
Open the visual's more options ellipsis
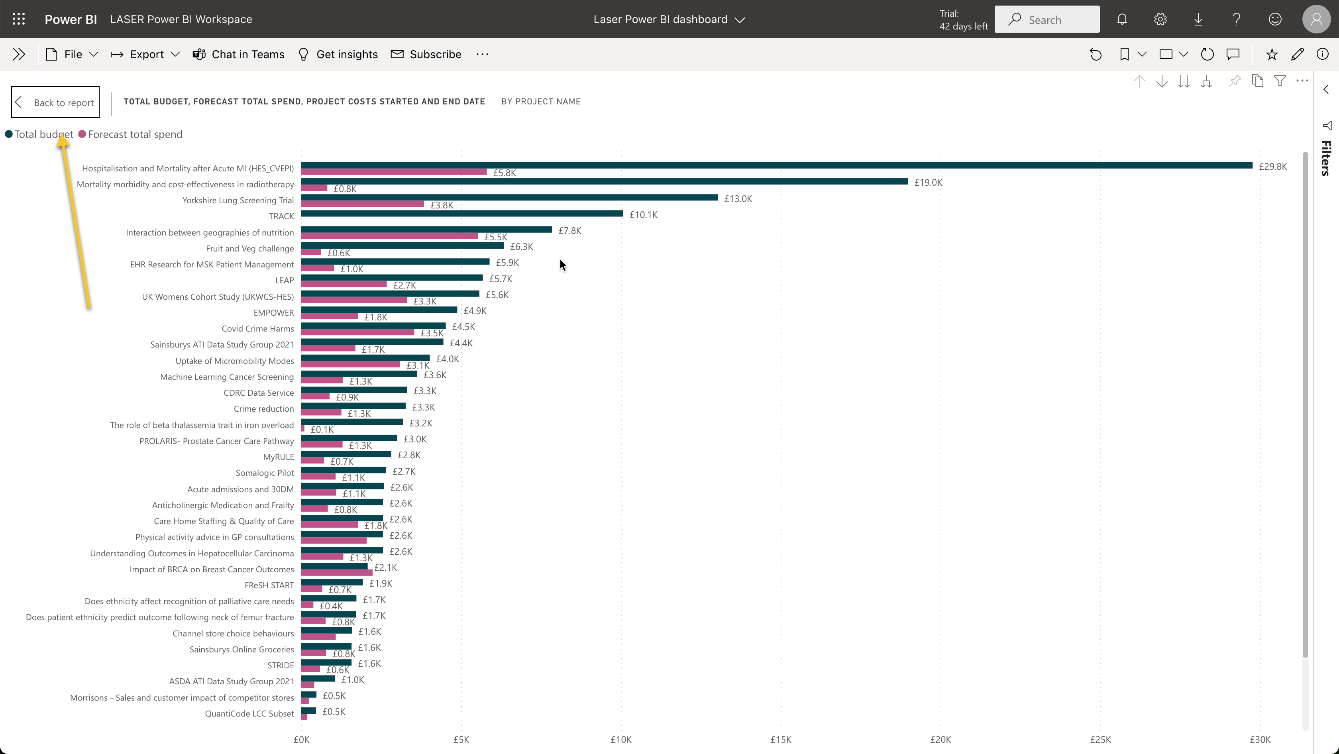click(x=1302, y=81)
